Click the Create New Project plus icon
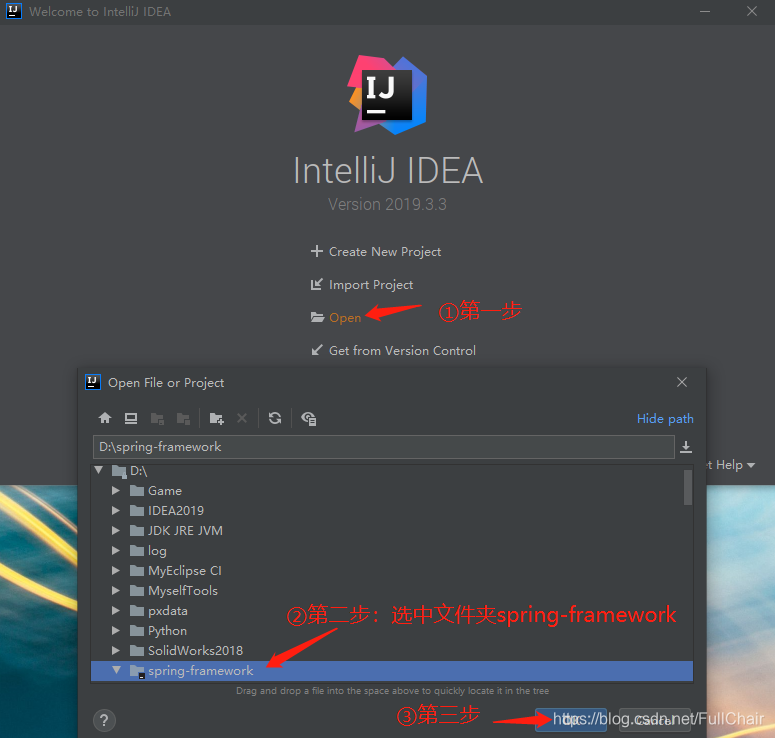The height and width of the screenshot is (738, 775). tap(316, 251)
